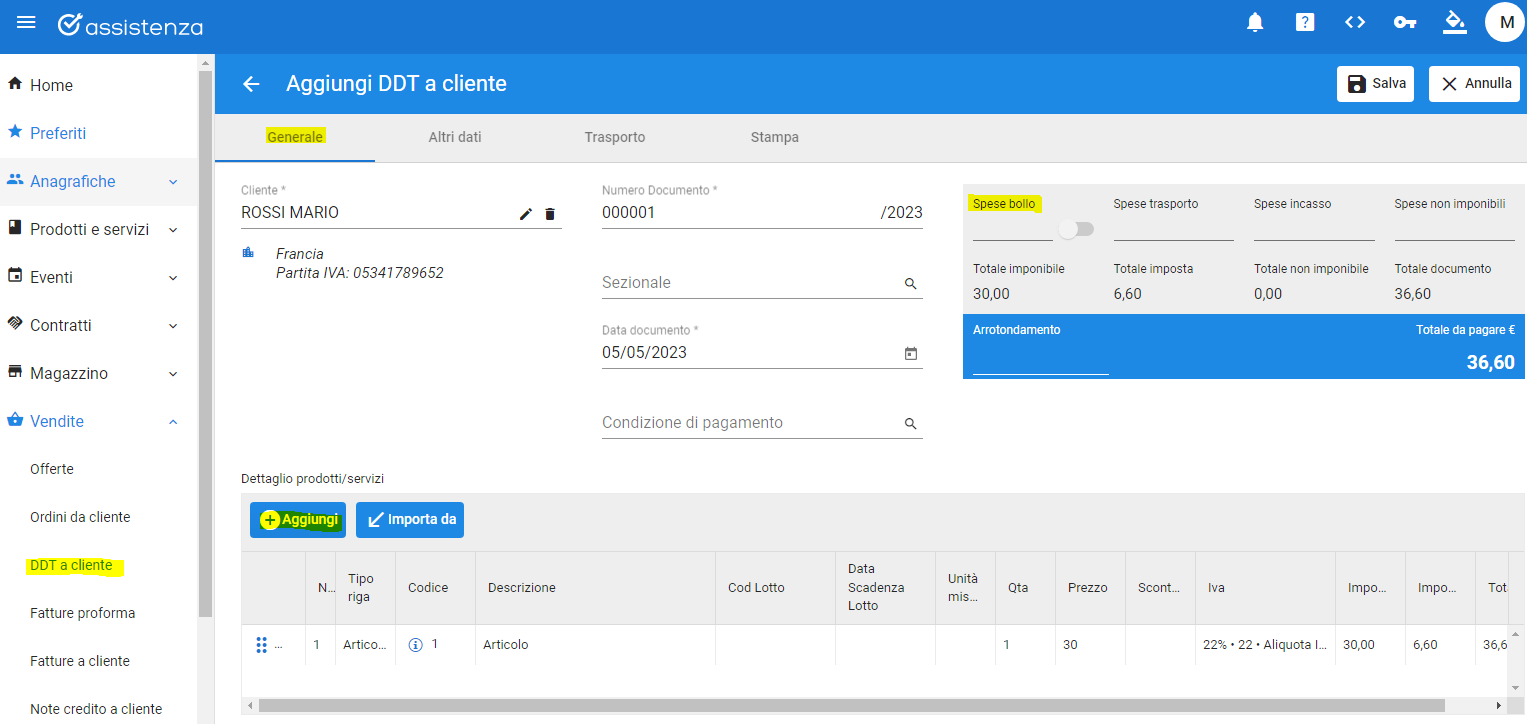This screenshot has width=1527, height=724.
Task: Click the Spese non imponibili field
Action: [x=1454, y=229]
